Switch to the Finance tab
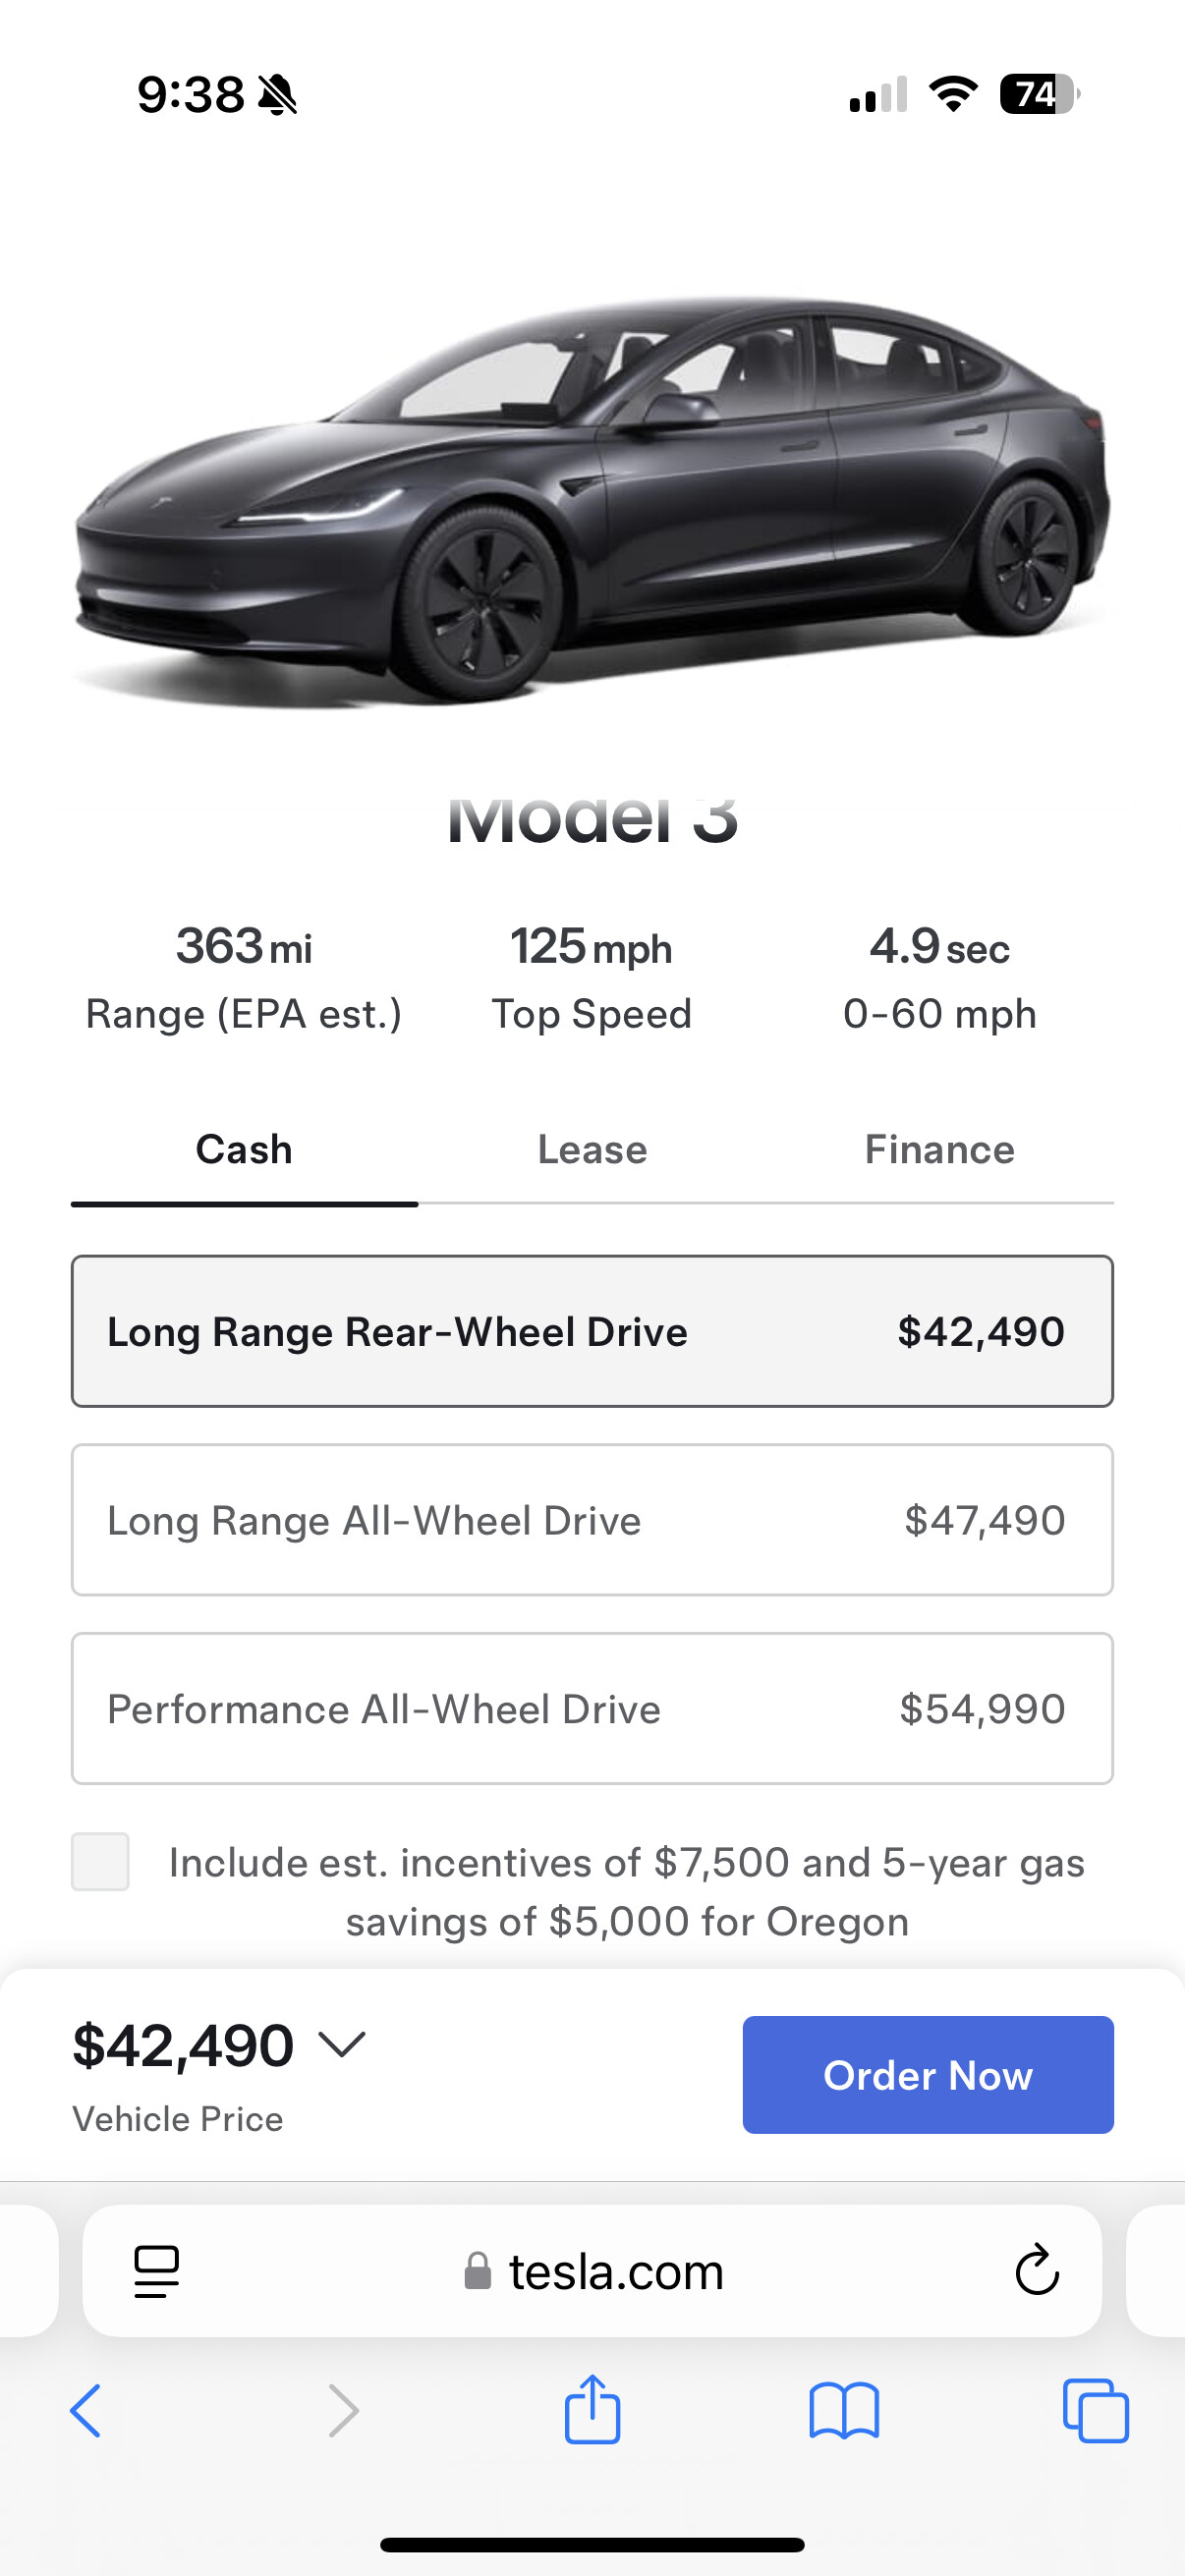1185x2576 pixels. pyautogui.click(x=939, y=1150)
